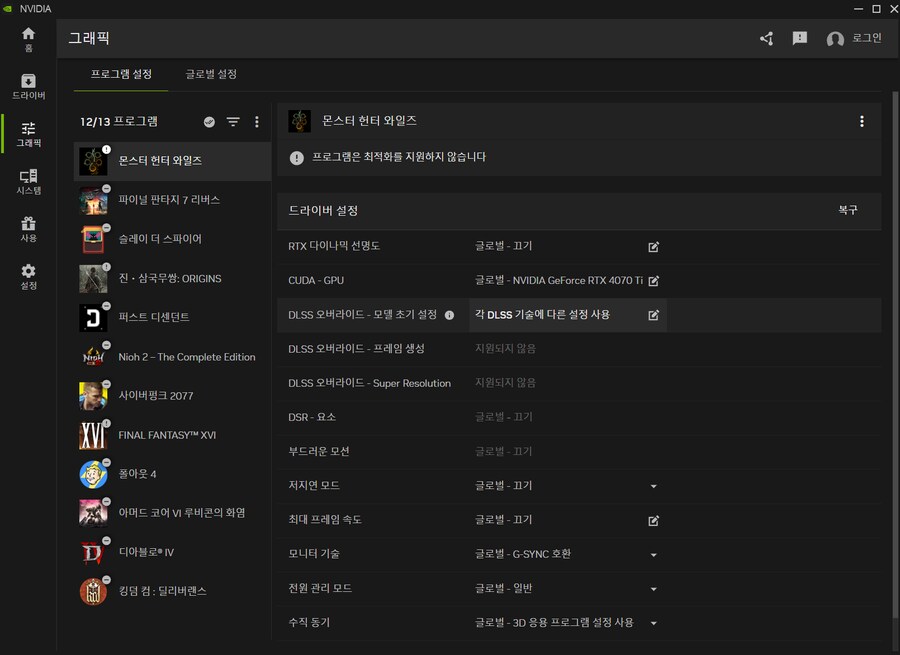Select FINAL FANTASY XVI program

172,435
